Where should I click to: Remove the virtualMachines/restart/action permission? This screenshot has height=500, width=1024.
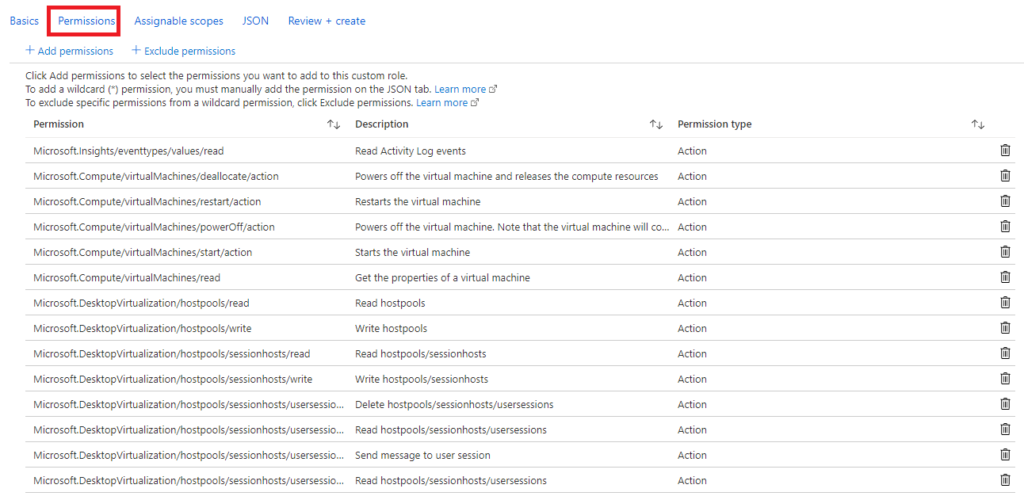(x=1005, y=201)
